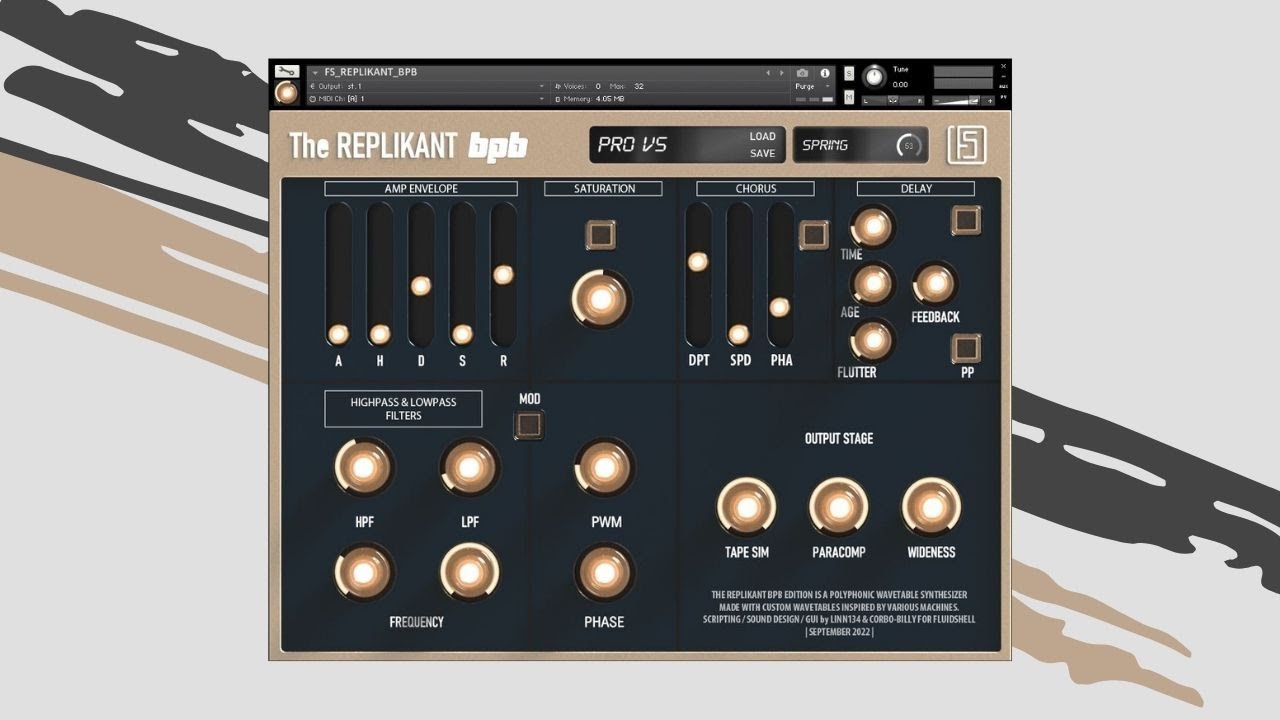The image size is (1280, 720).
Task: Click the SATURATION section label
Action: pyautogui.click(x=604, y=188)
